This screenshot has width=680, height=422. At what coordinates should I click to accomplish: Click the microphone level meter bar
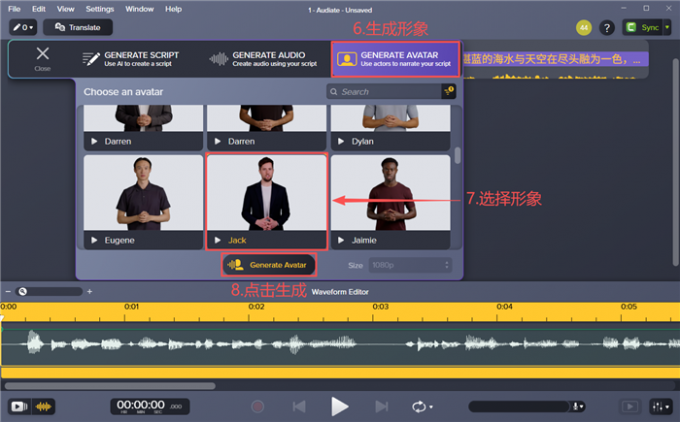(519, 406)
